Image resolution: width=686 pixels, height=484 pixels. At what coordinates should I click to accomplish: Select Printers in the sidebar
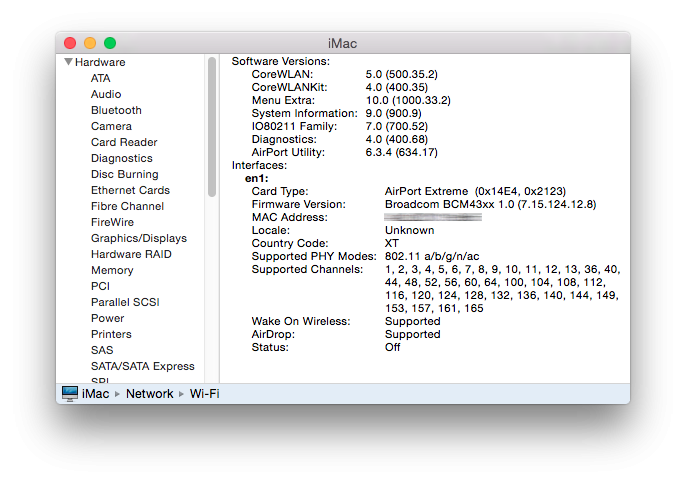(x=111, y=334)
